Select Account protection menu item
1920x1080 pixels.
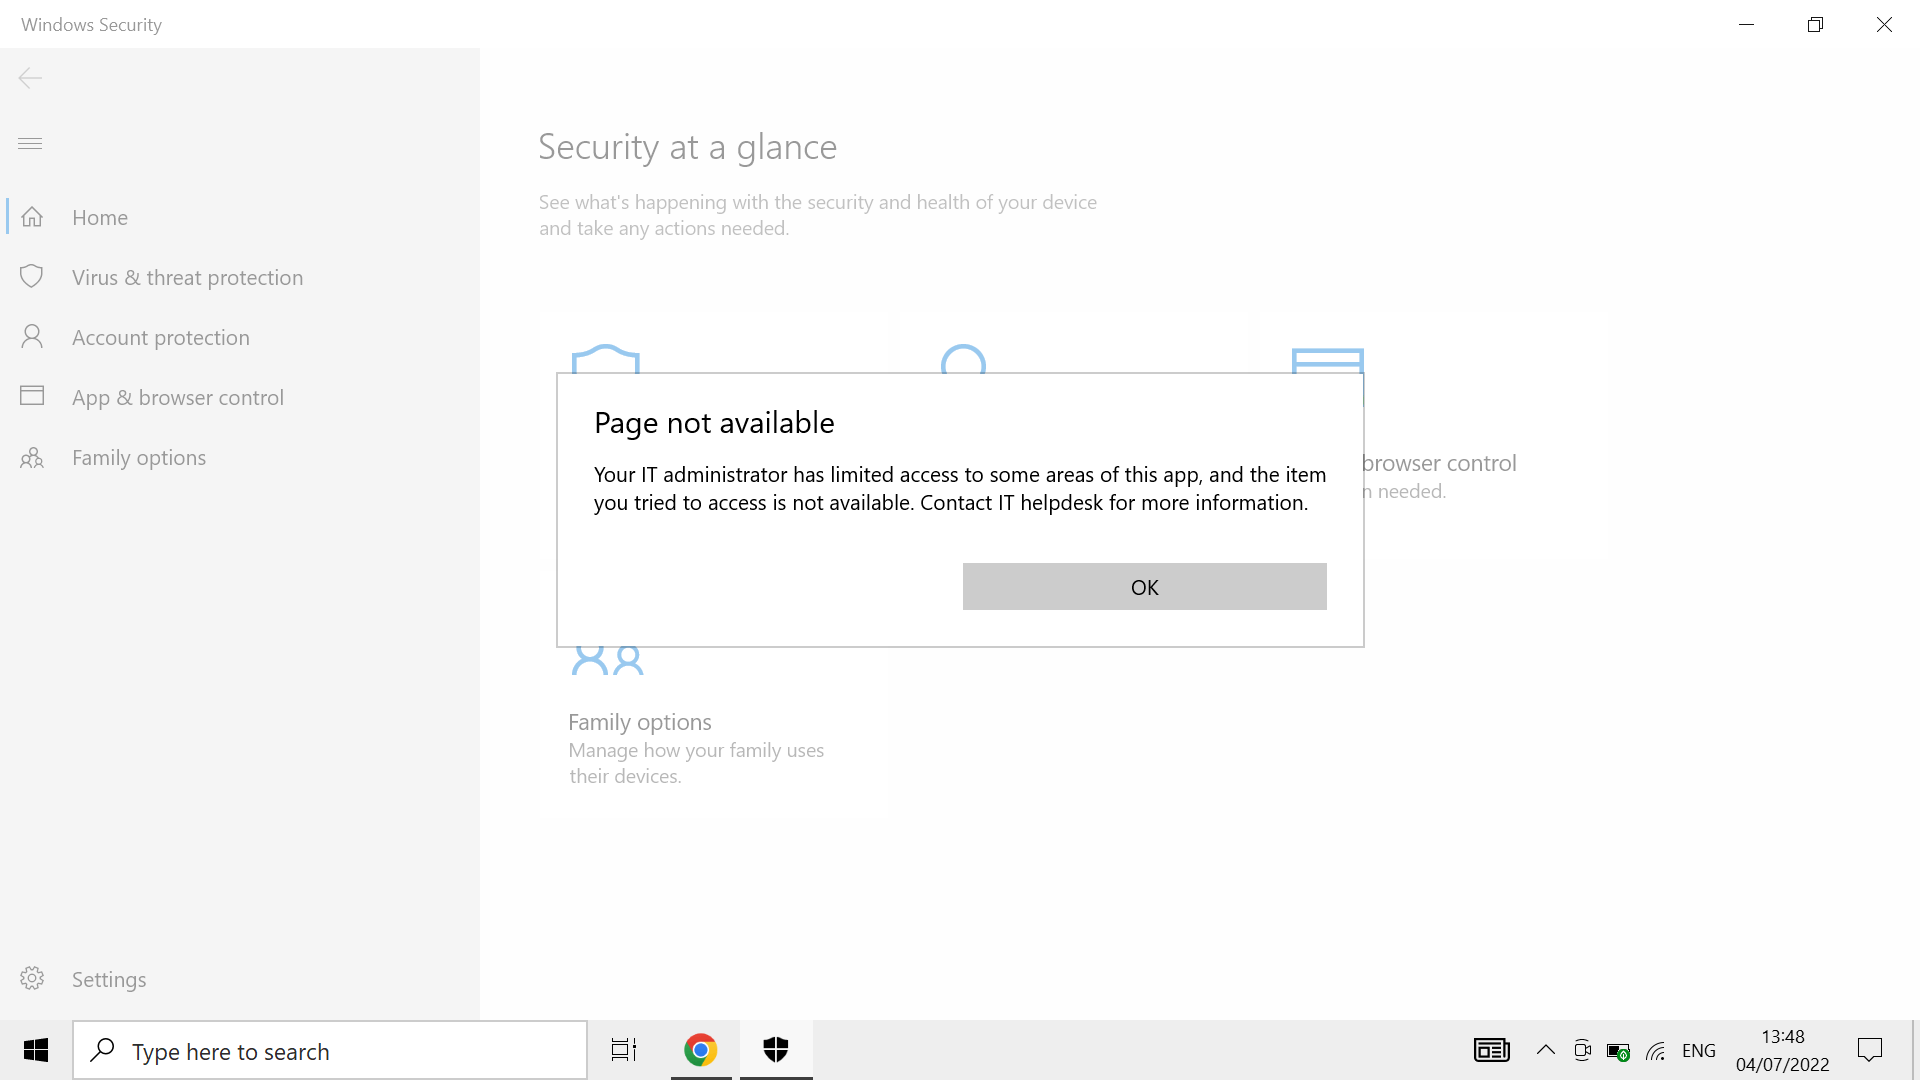pyautogui.click(x=161, y=338)
